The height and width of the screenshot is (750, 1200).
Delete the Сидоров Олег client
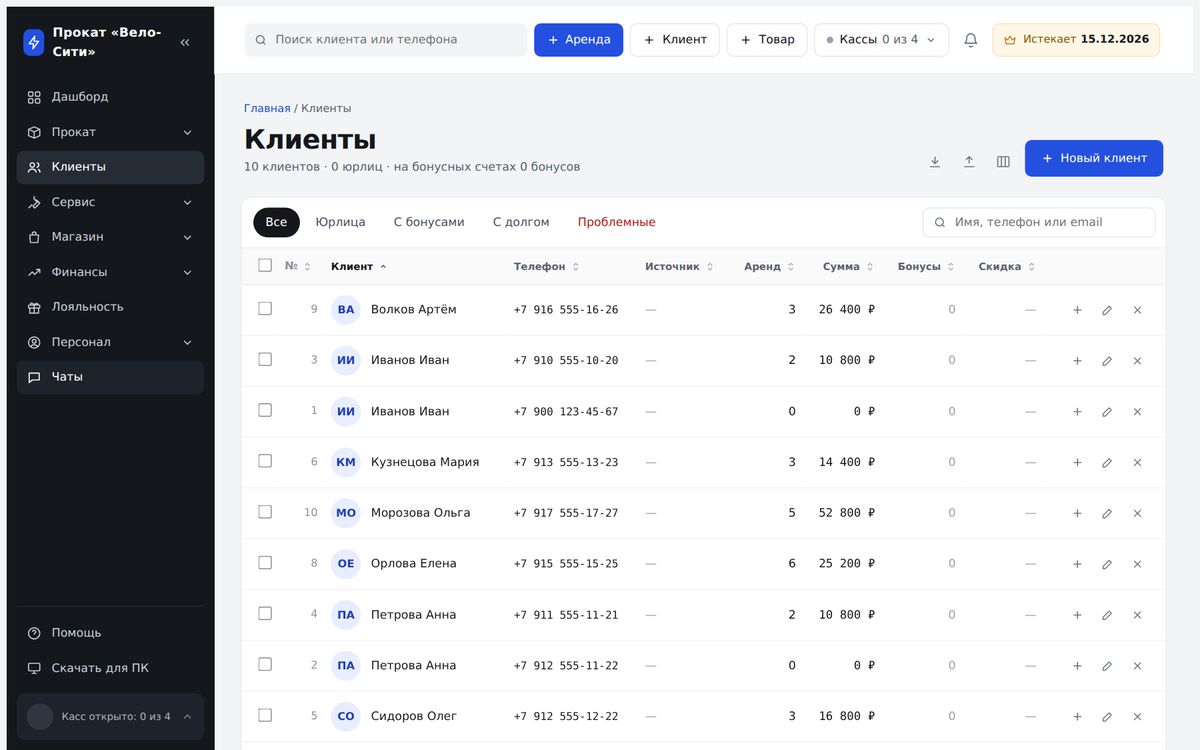(1137, 717)
